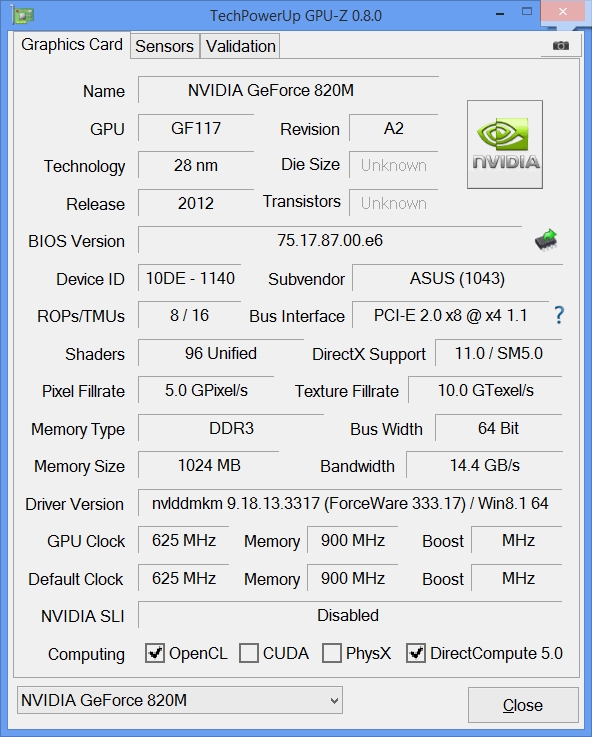Viewport: 592px width, 737px height.
Task: Click the Close button
Action: tap(523, 705)
